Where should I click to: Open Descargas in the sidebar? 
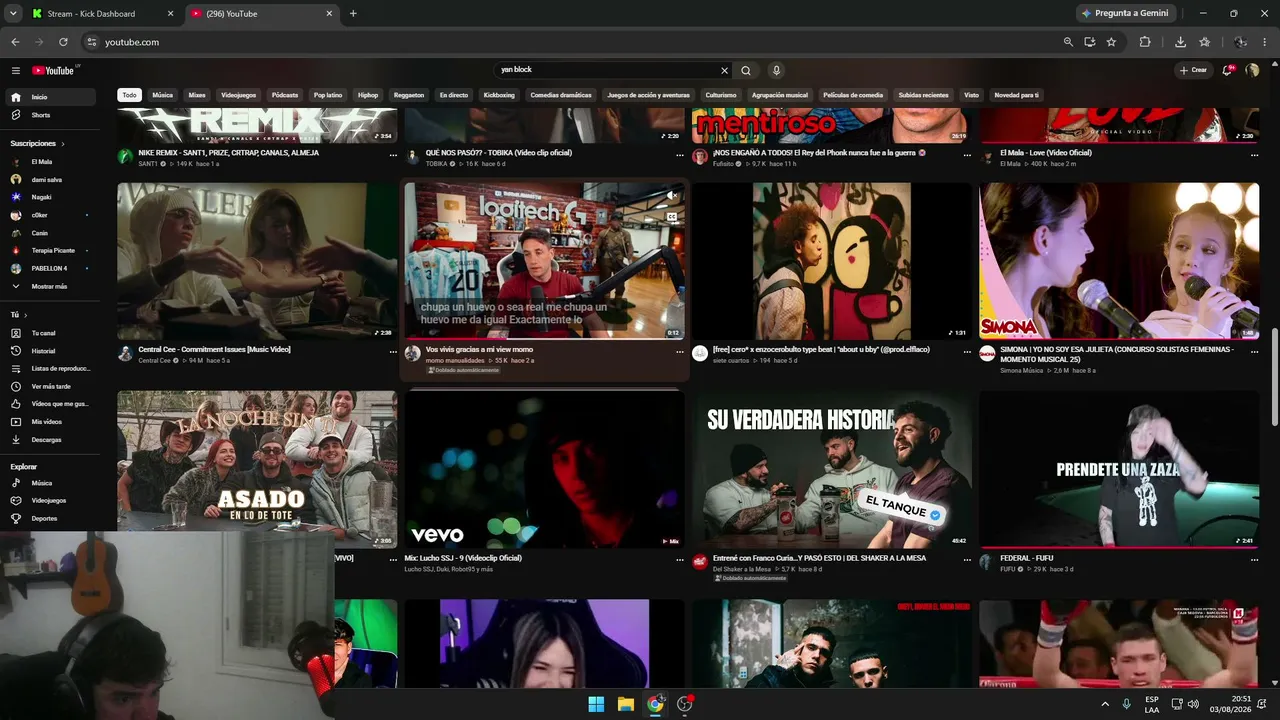48,440
